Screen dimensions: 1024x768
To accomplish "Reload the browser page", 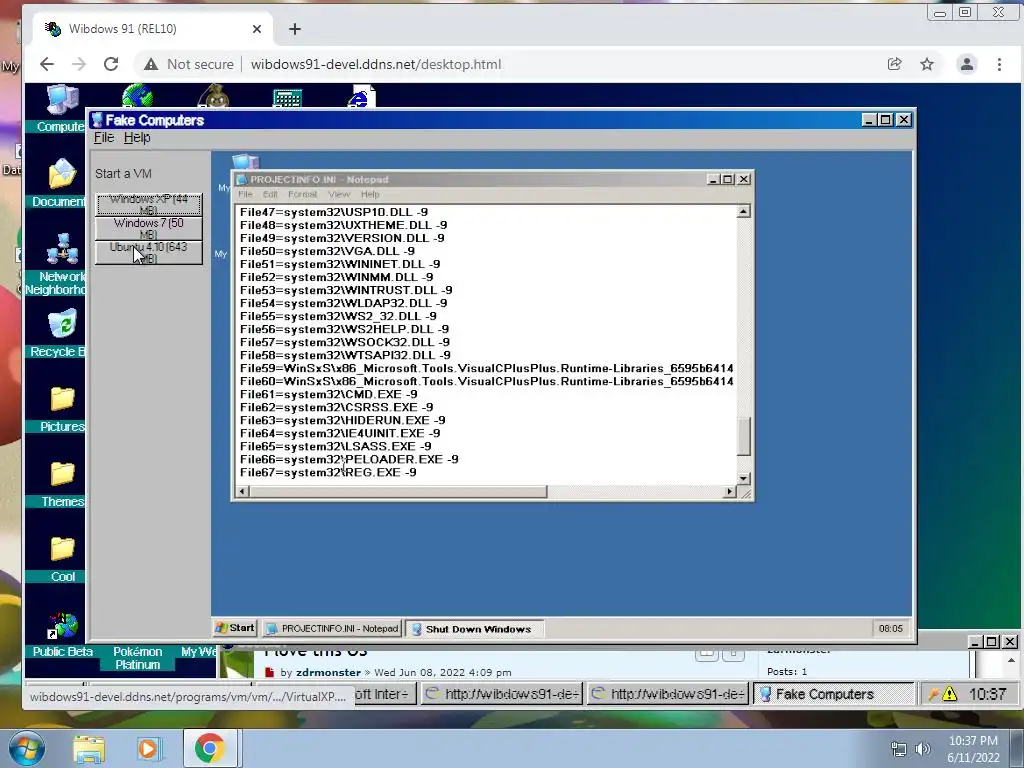I will 111,64.
